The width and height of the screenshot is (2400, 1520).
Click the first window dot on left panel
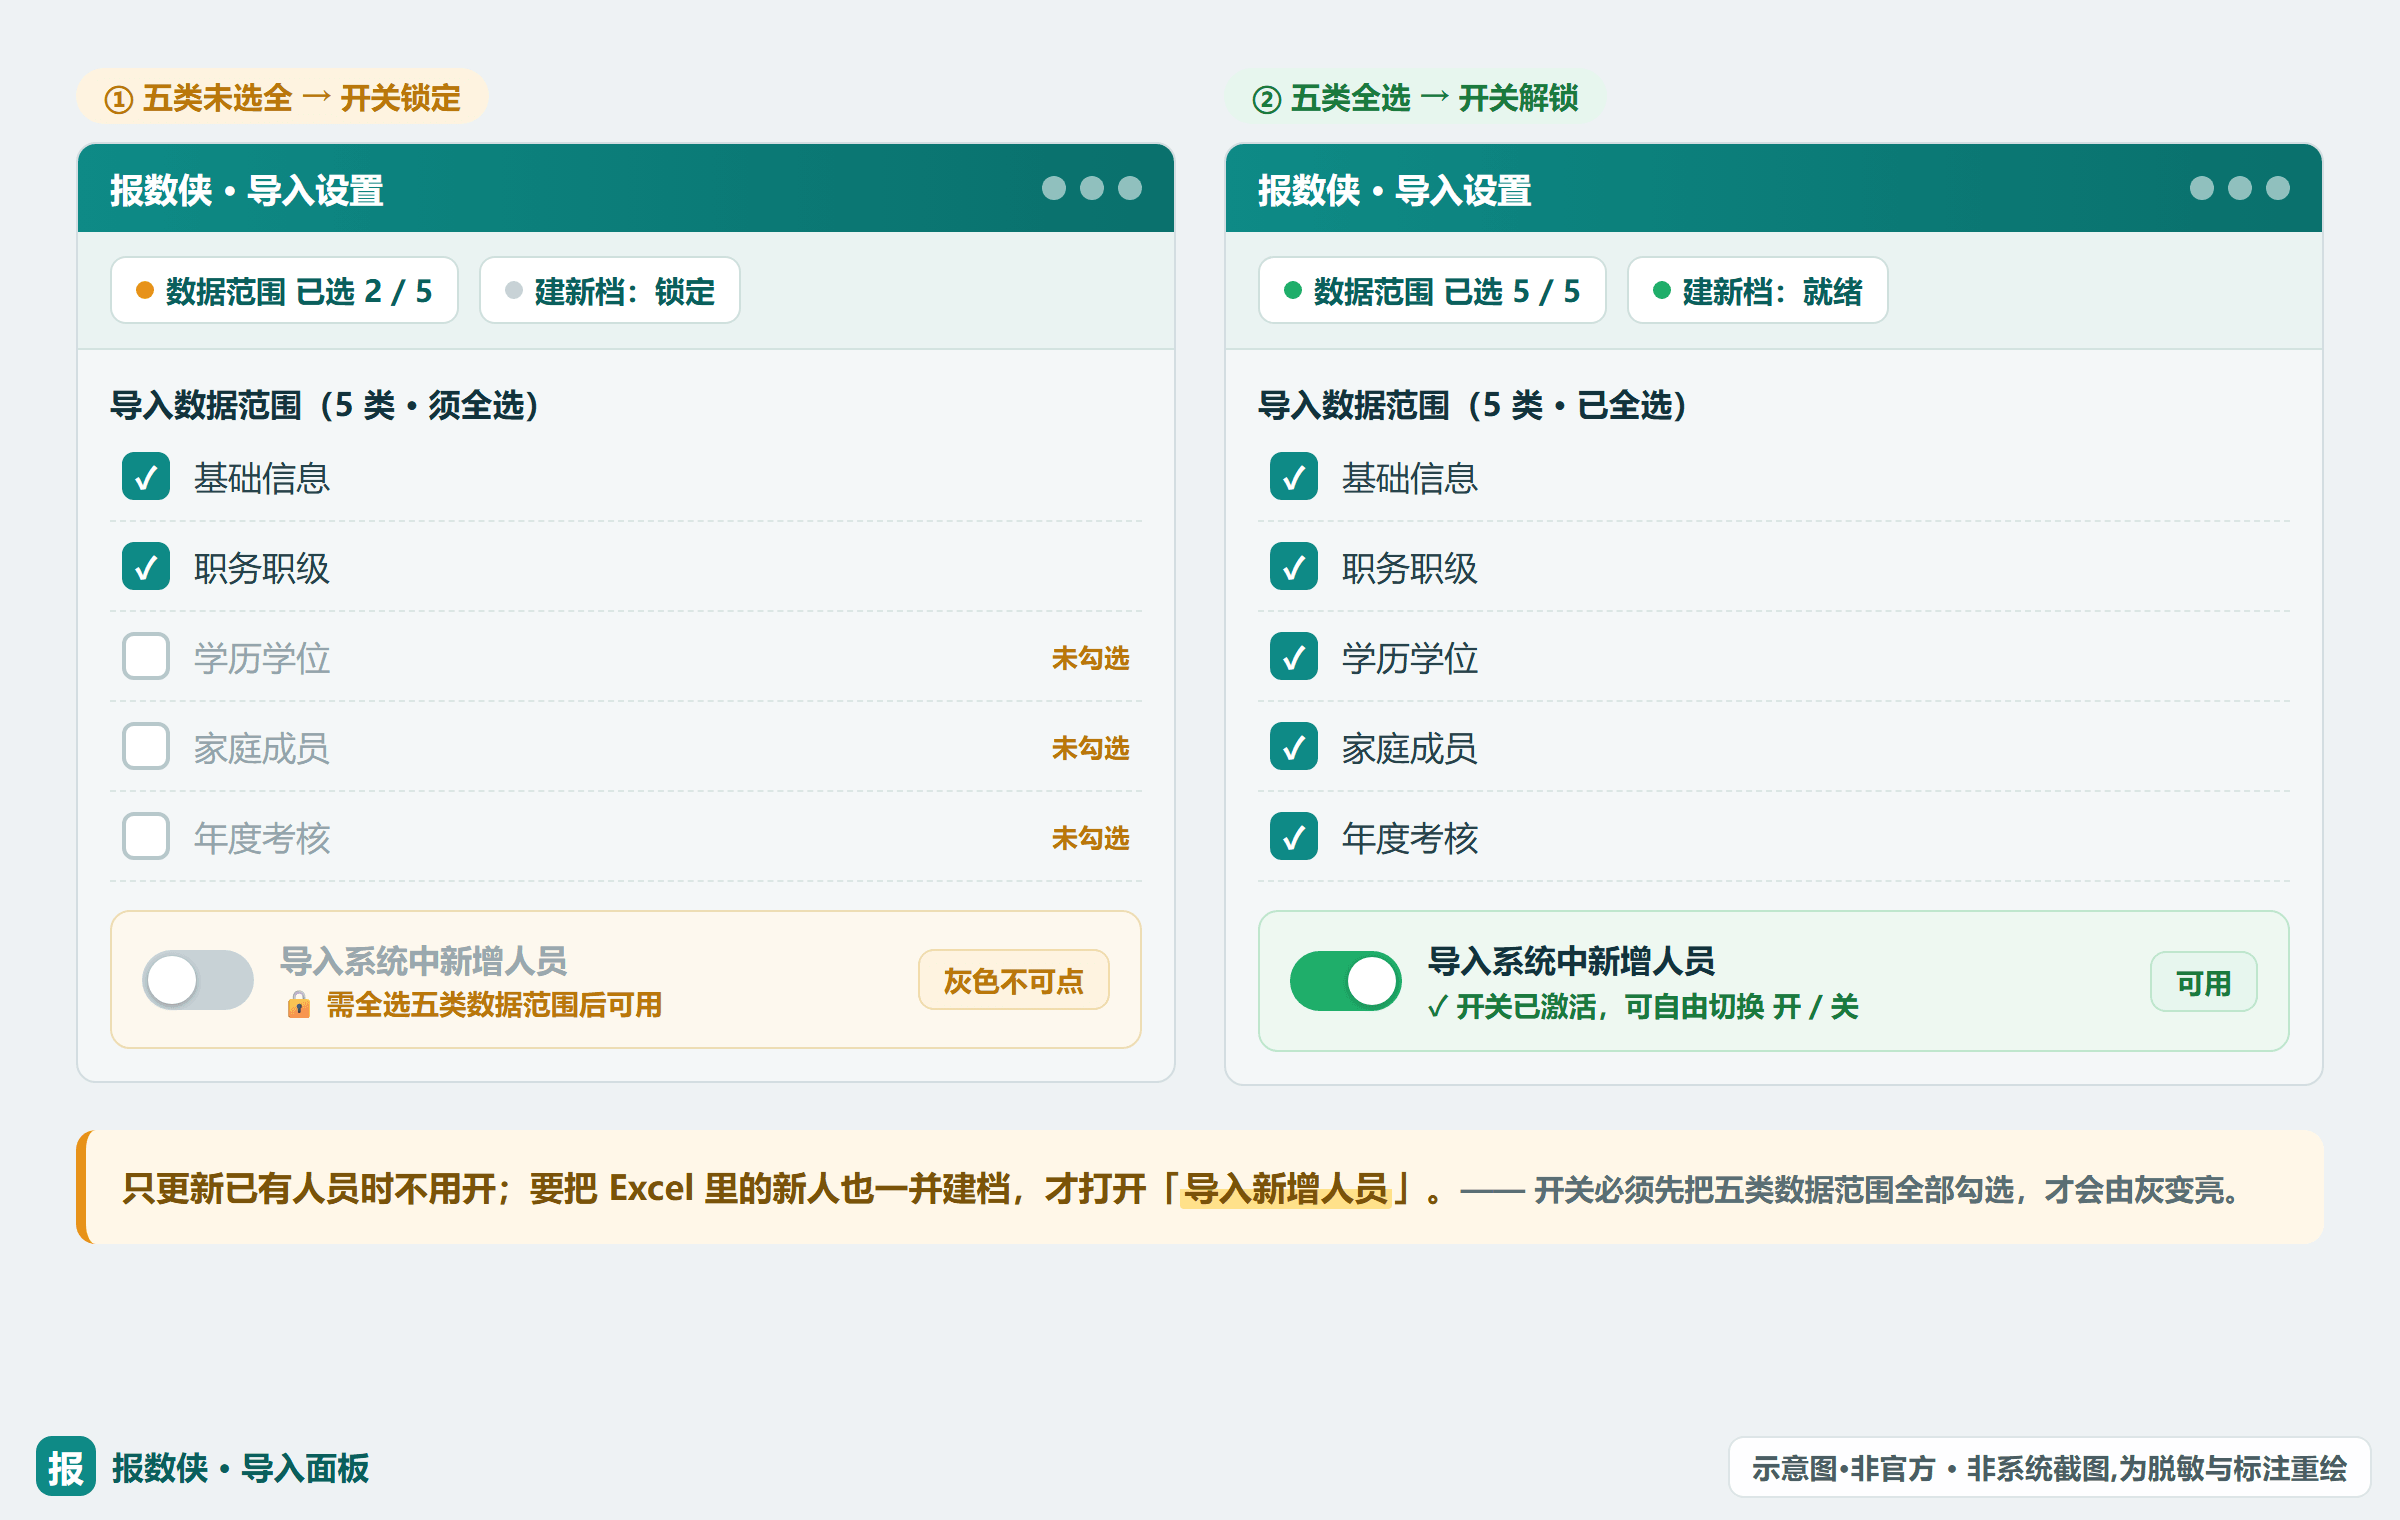(x=1054, y=188)
